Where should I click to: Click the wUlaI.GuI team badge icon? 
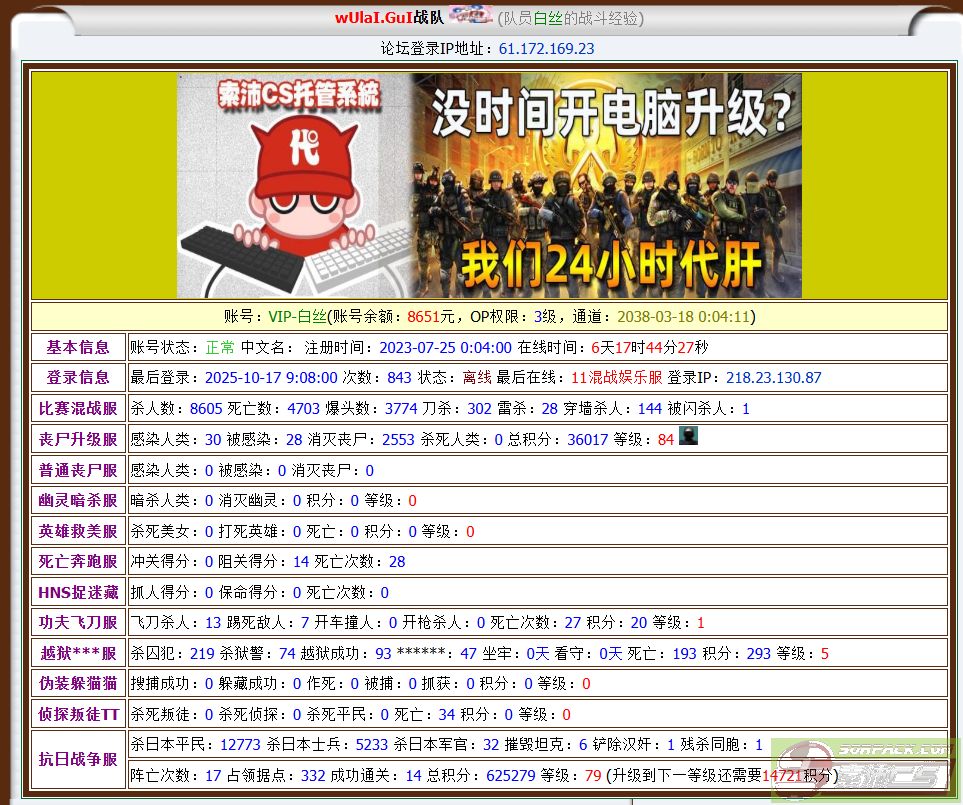coord(470,16)
